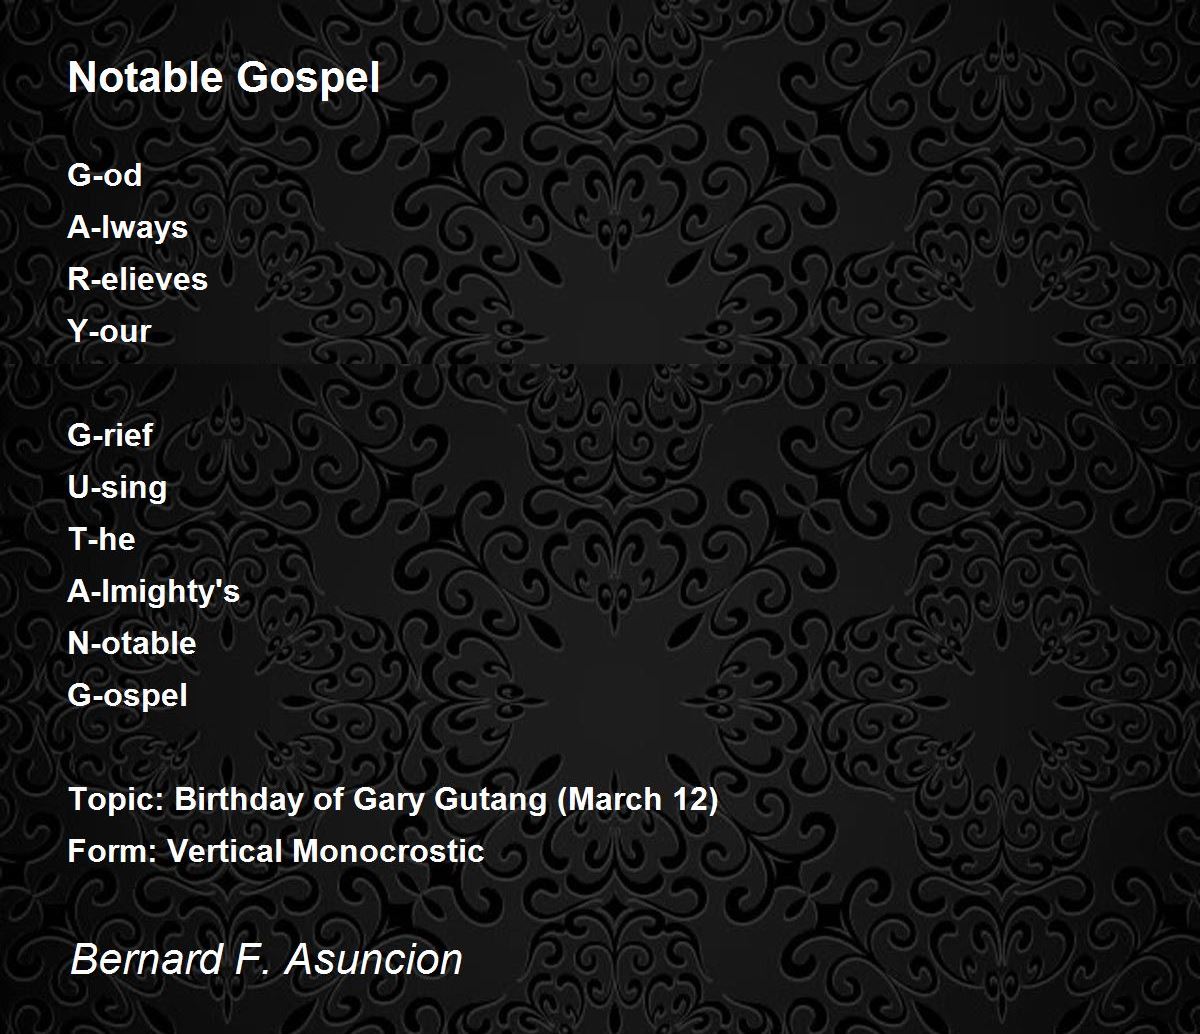Screen dimensions: 1200x1034
Task: Click the poem title Notable Gospel
Action: pos(224,78)
